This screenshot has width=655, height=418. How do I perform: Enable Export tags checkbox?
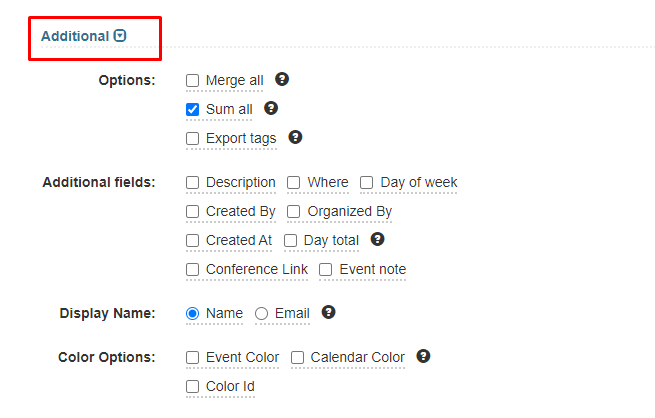[193, 138]
